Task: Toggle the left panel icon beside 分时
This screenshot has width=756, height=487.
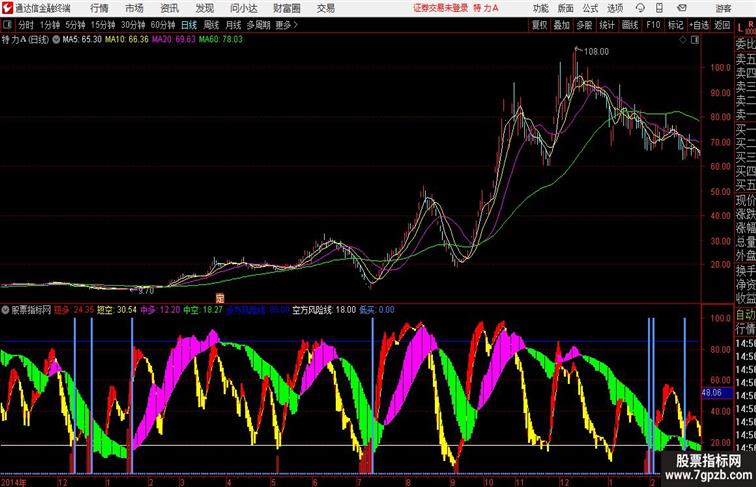Action: click(7, 25)
